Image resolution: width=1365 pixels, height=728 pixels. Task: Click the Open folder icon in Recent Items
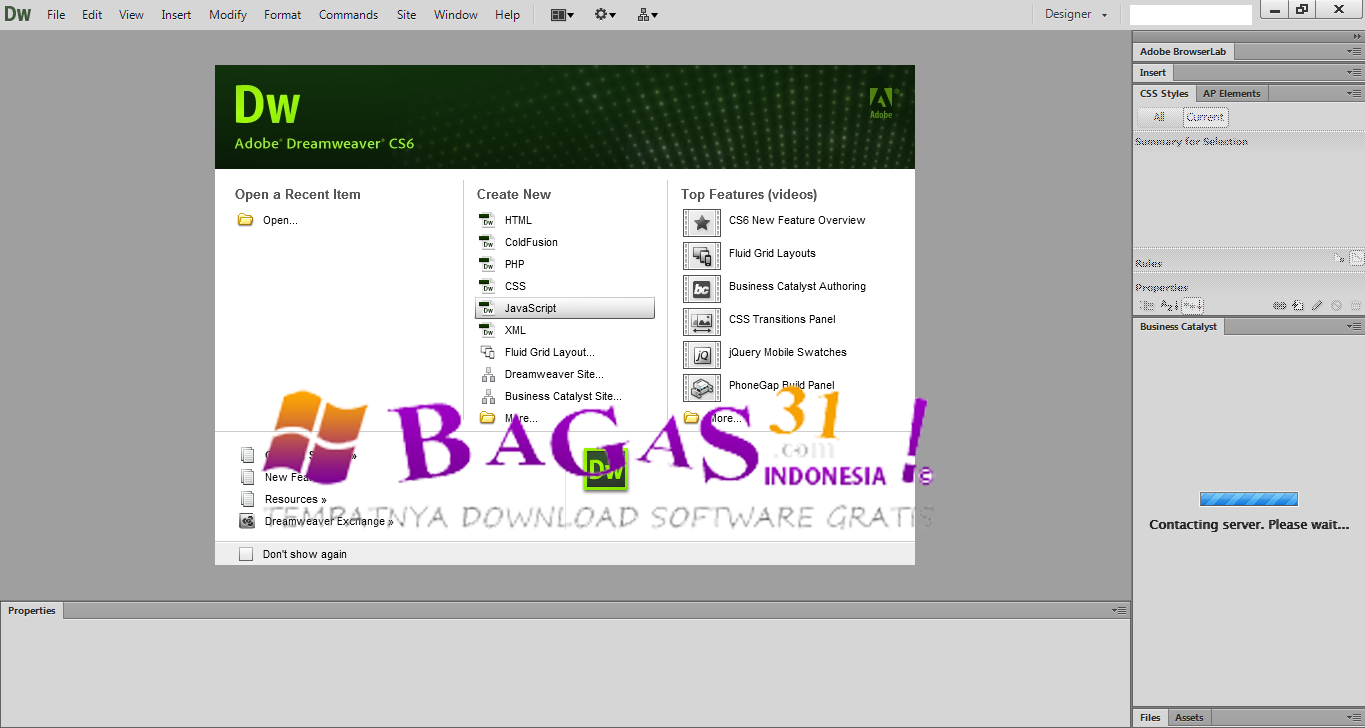point(245,220)
